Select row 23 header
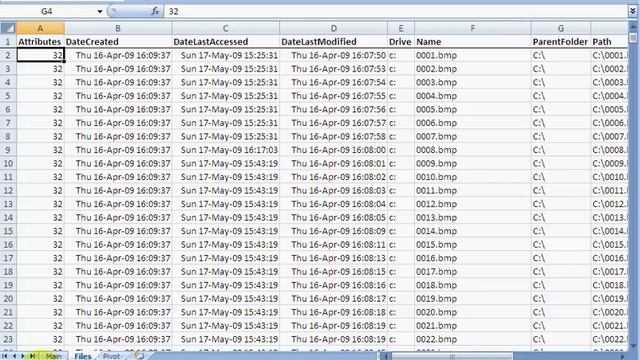Screen dimensions: 640x360 tap(8, 339)
